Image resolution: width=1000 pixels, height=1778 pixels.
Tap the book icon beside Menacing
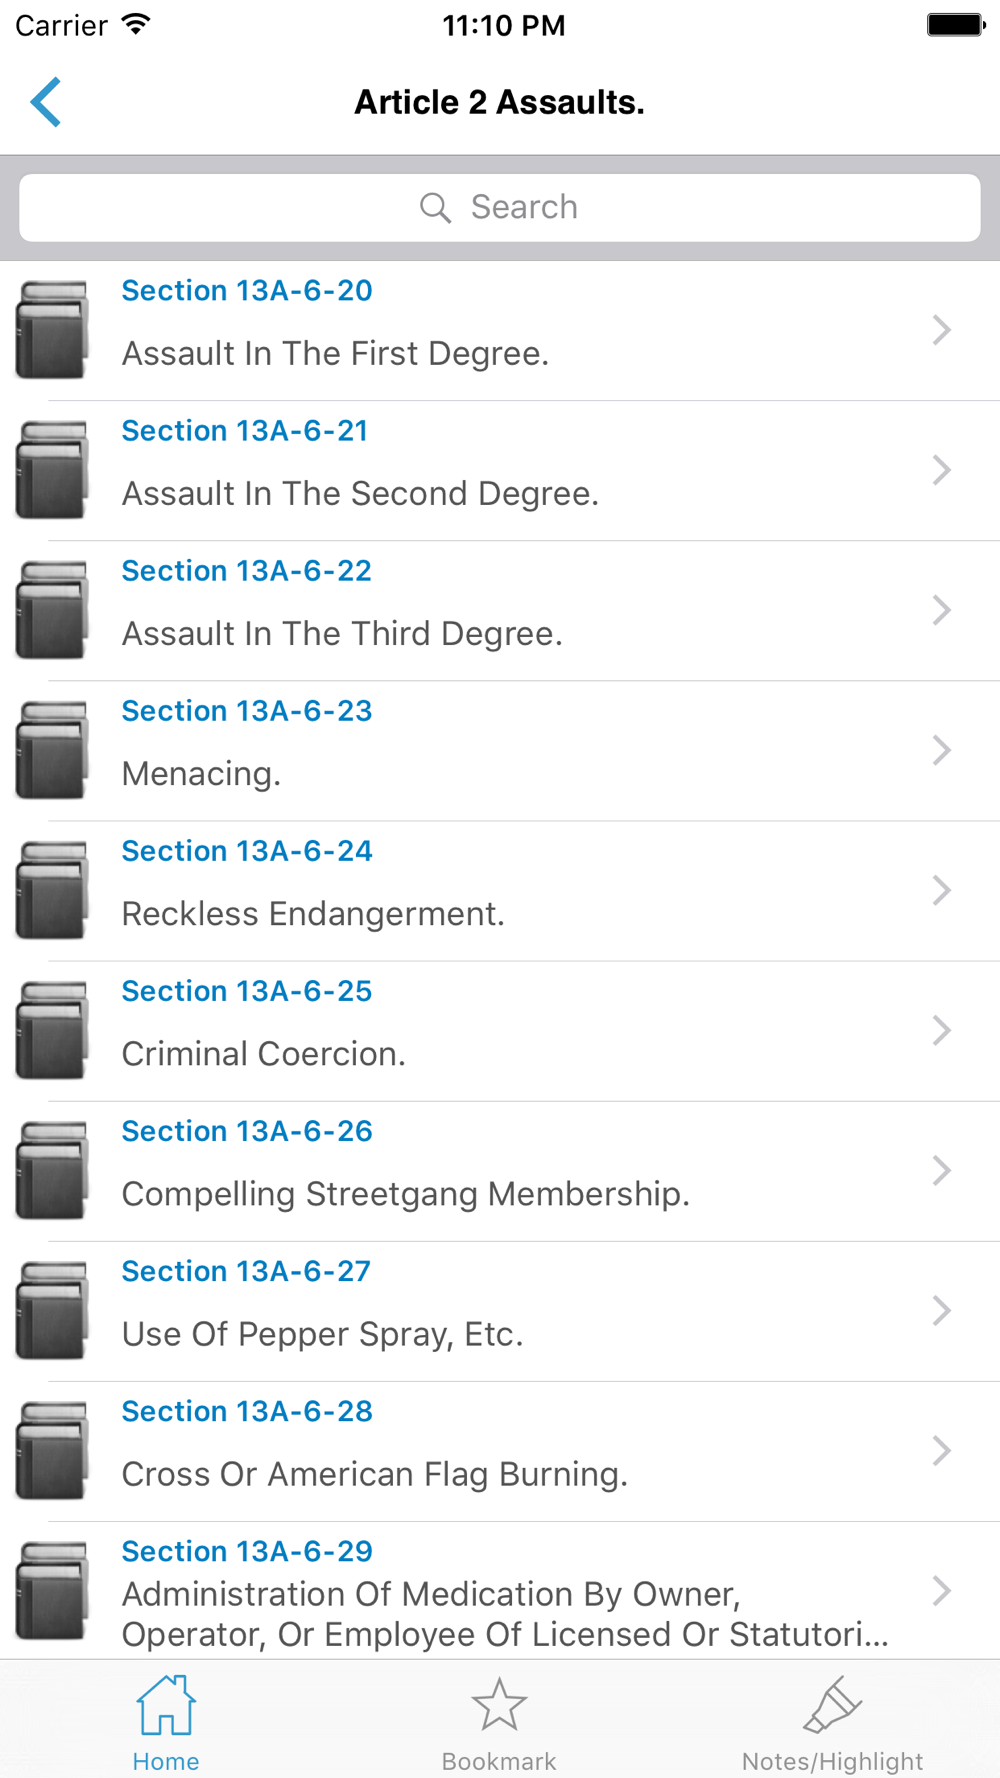52,750
